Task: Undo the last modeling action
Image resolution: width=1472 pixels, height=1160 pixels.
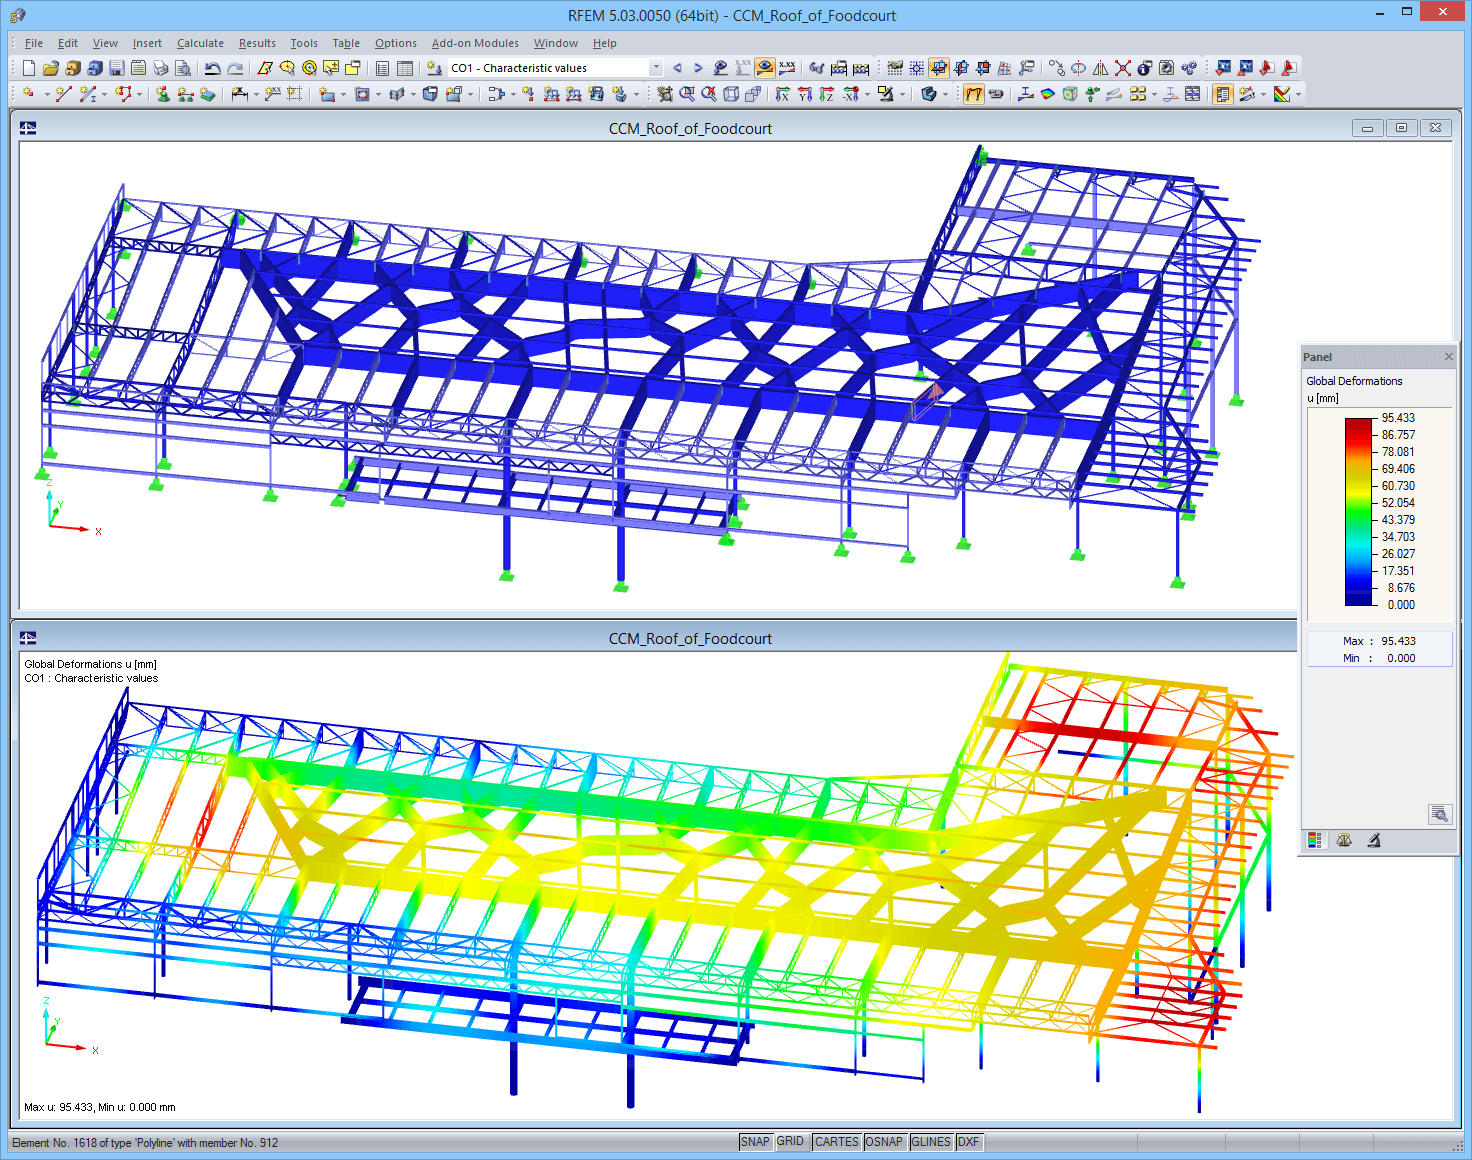Action: click(x=212, y=67)
